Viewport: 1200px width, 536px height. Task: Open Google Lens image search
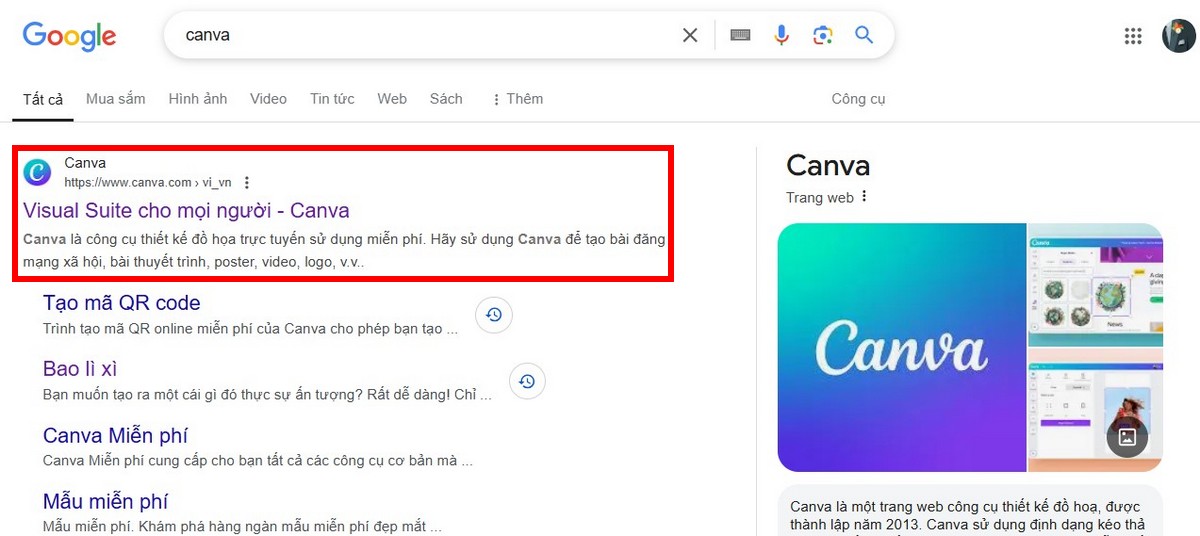pos(823,35)
